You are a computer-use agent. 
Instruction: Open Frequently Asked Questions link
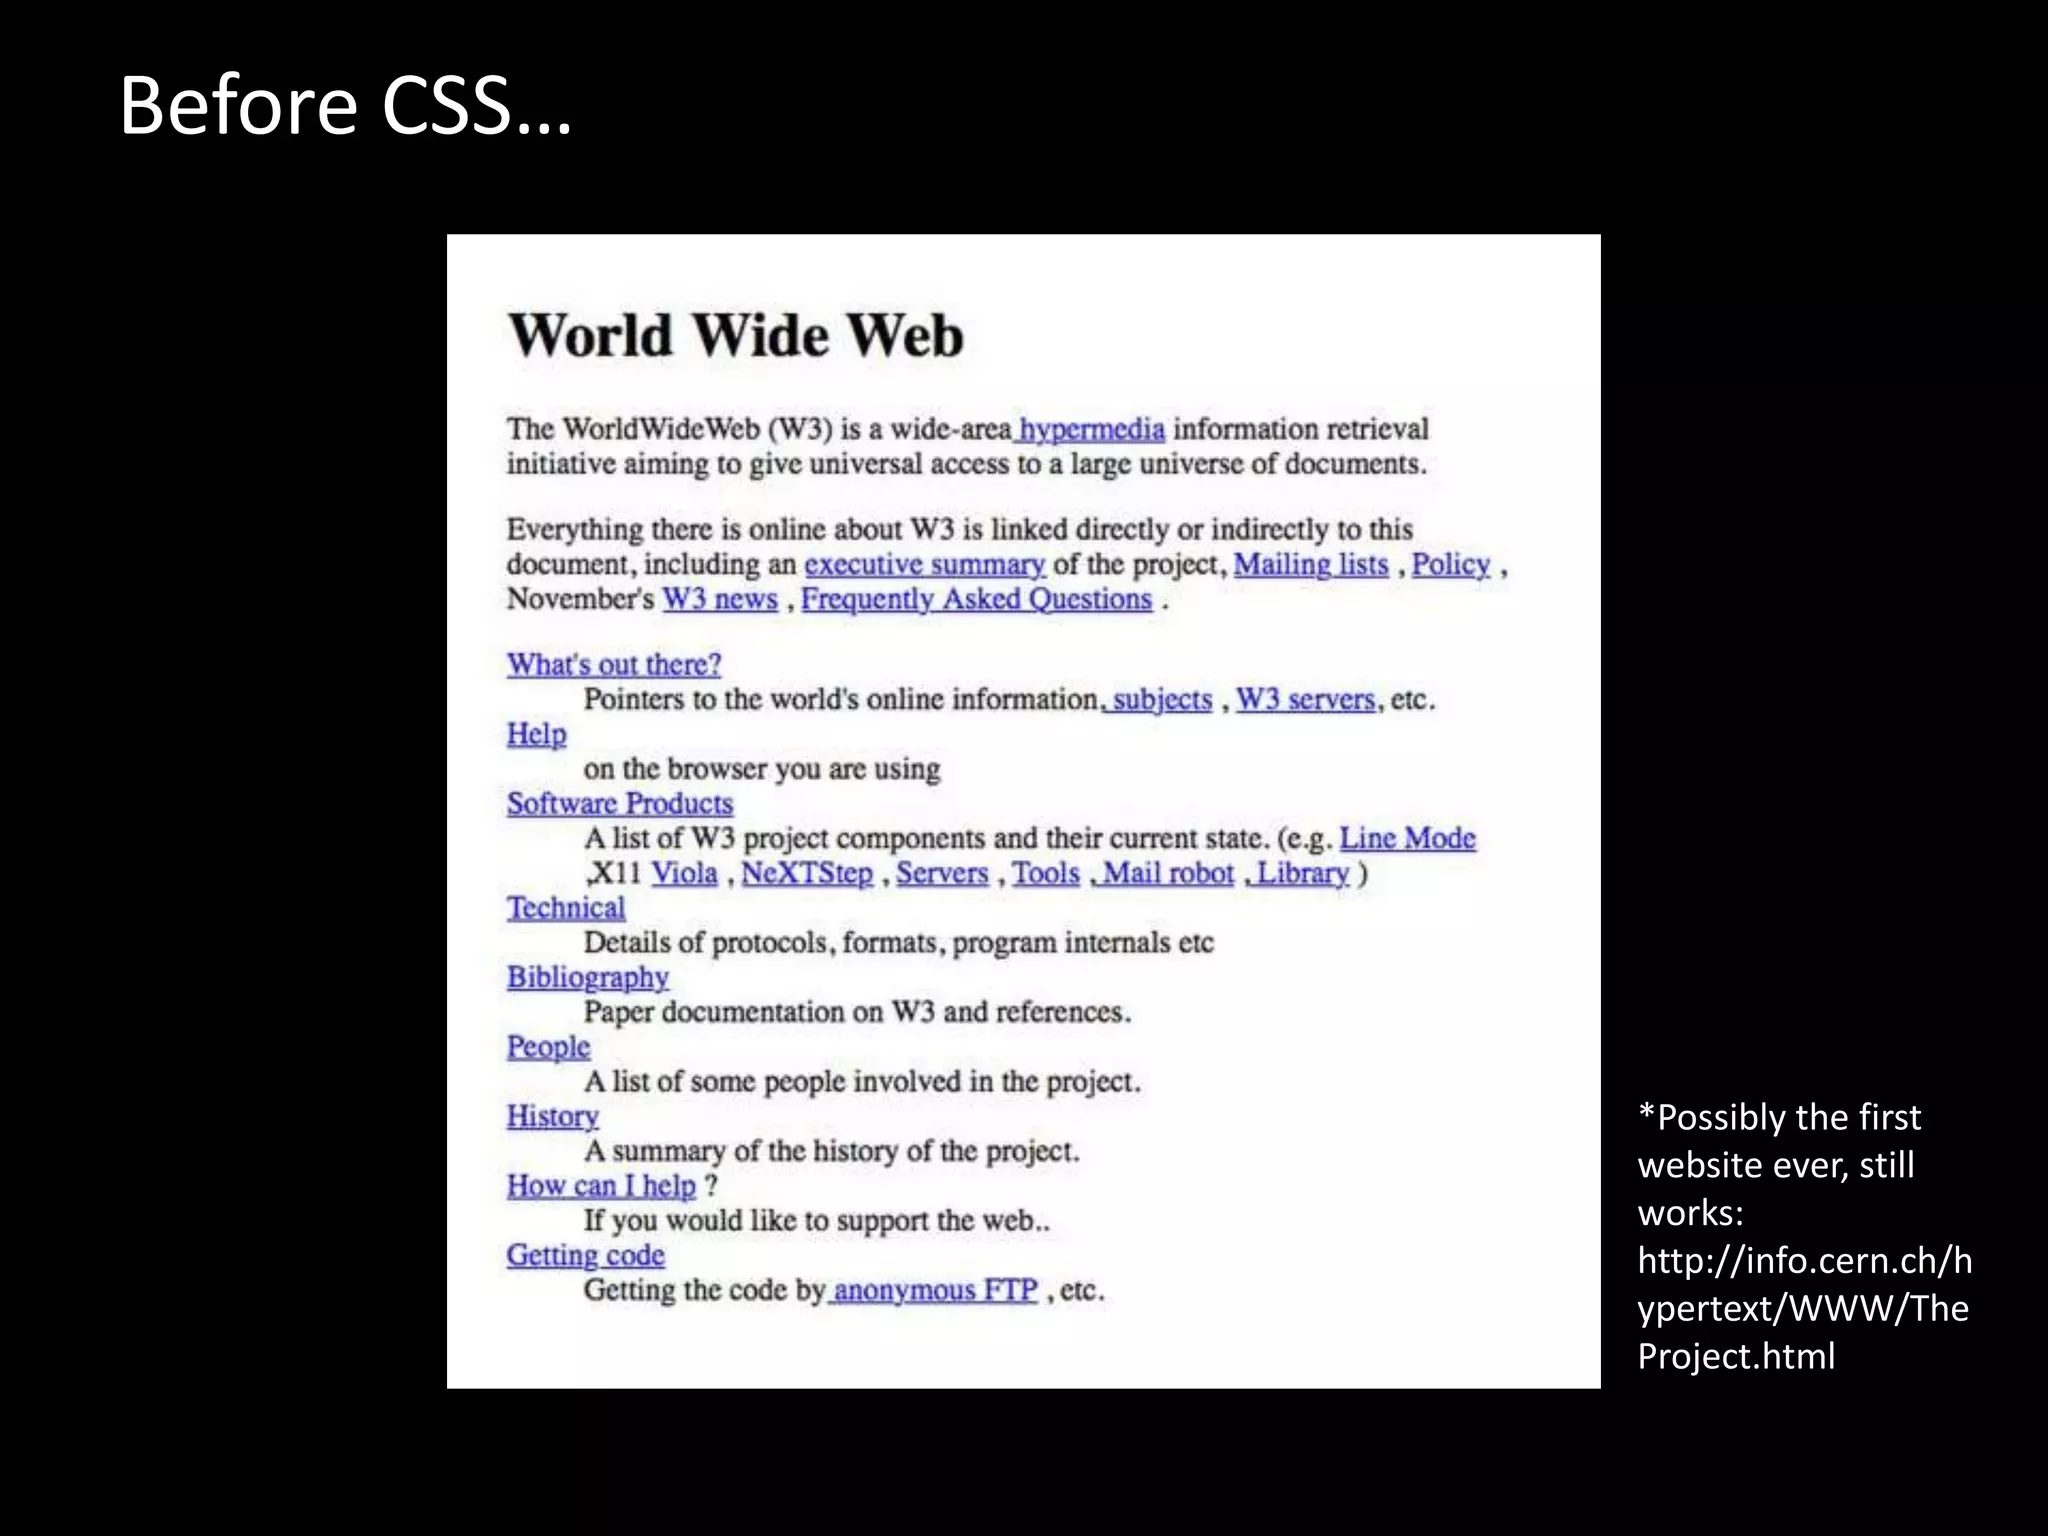point(977,599)
